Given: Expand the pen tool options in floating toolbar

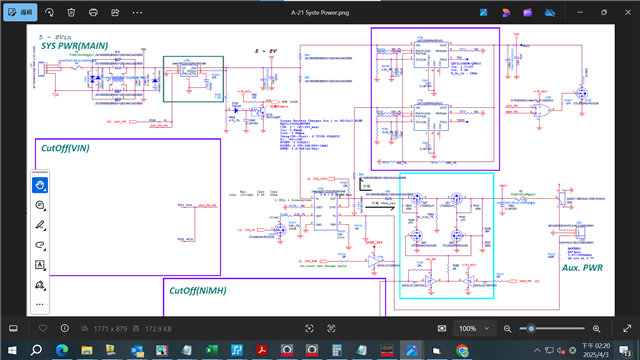Looking at the screenshot, I should (40, 225).
